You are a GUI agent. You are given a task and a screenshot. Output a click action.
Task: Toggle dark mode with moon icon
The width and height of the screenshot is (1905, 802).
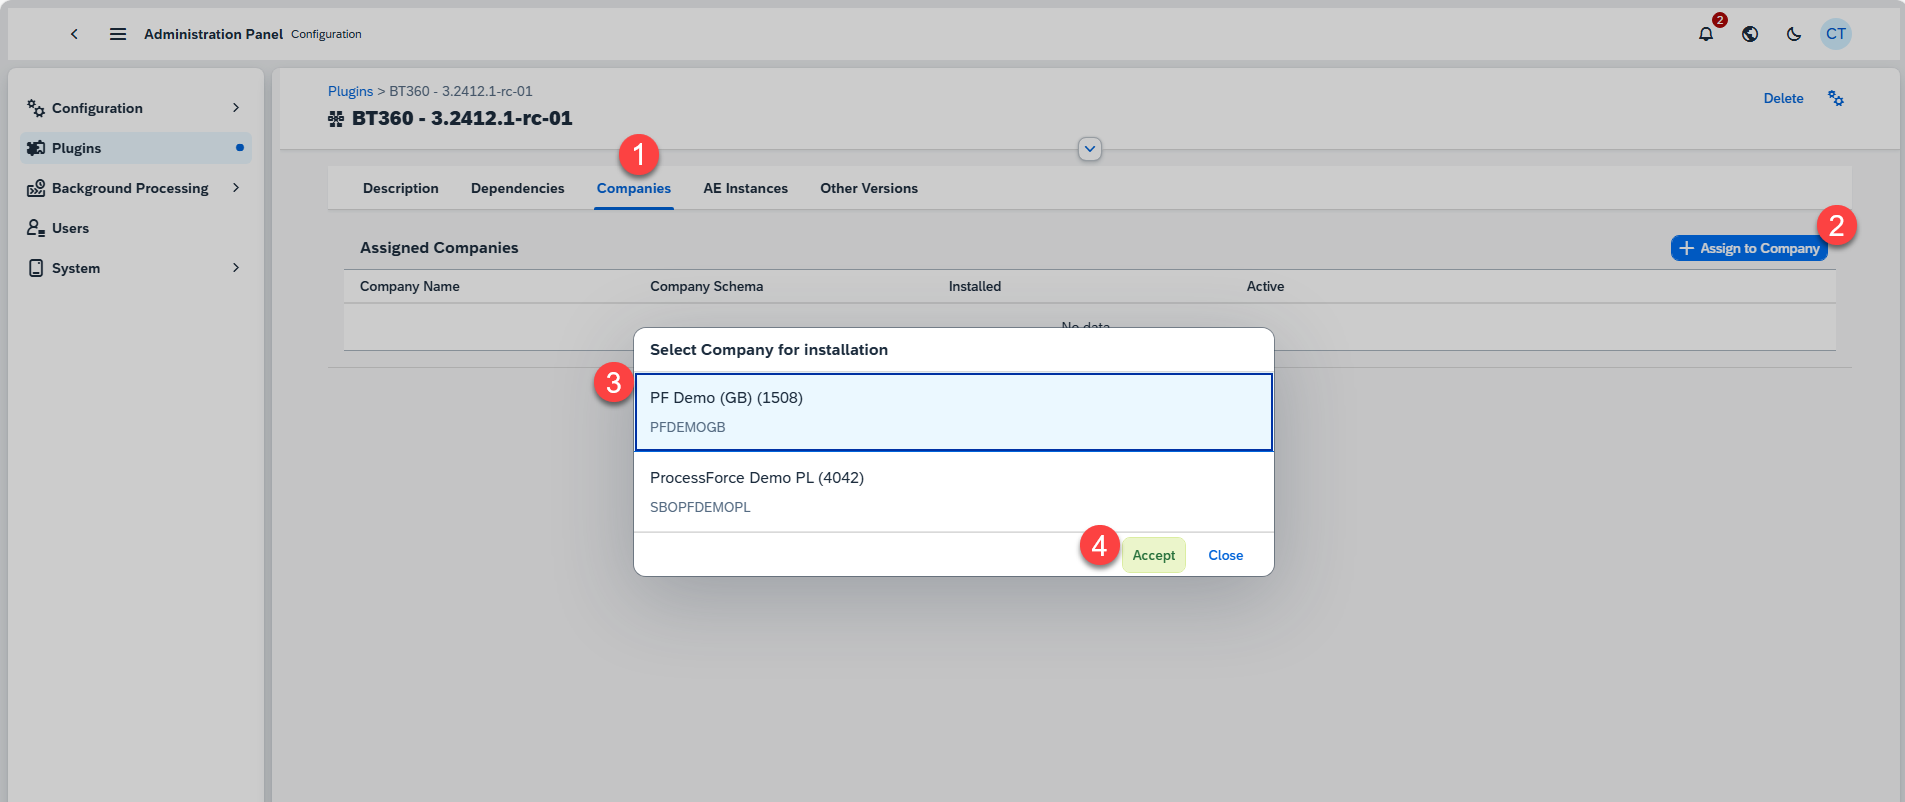coord(1794,34)
